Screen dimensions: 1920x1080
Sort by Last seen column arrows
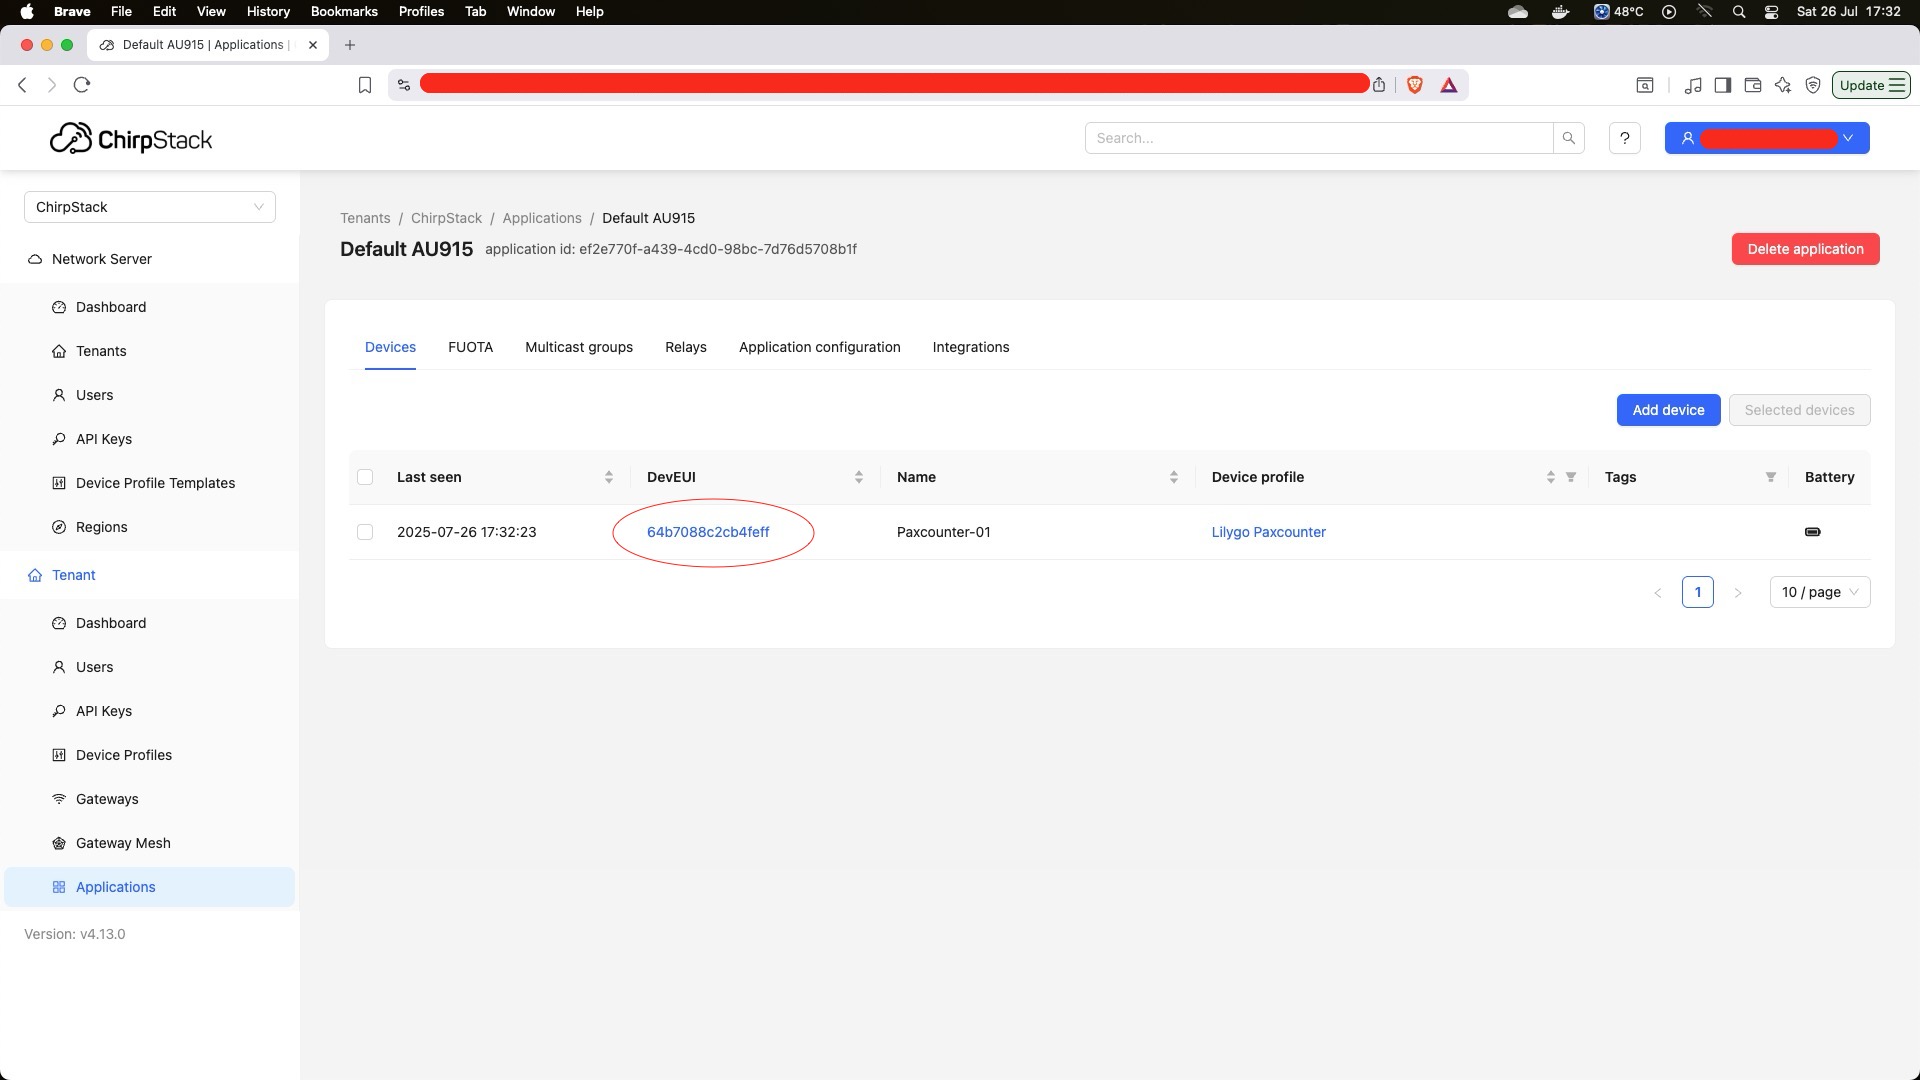click(608, 477)
